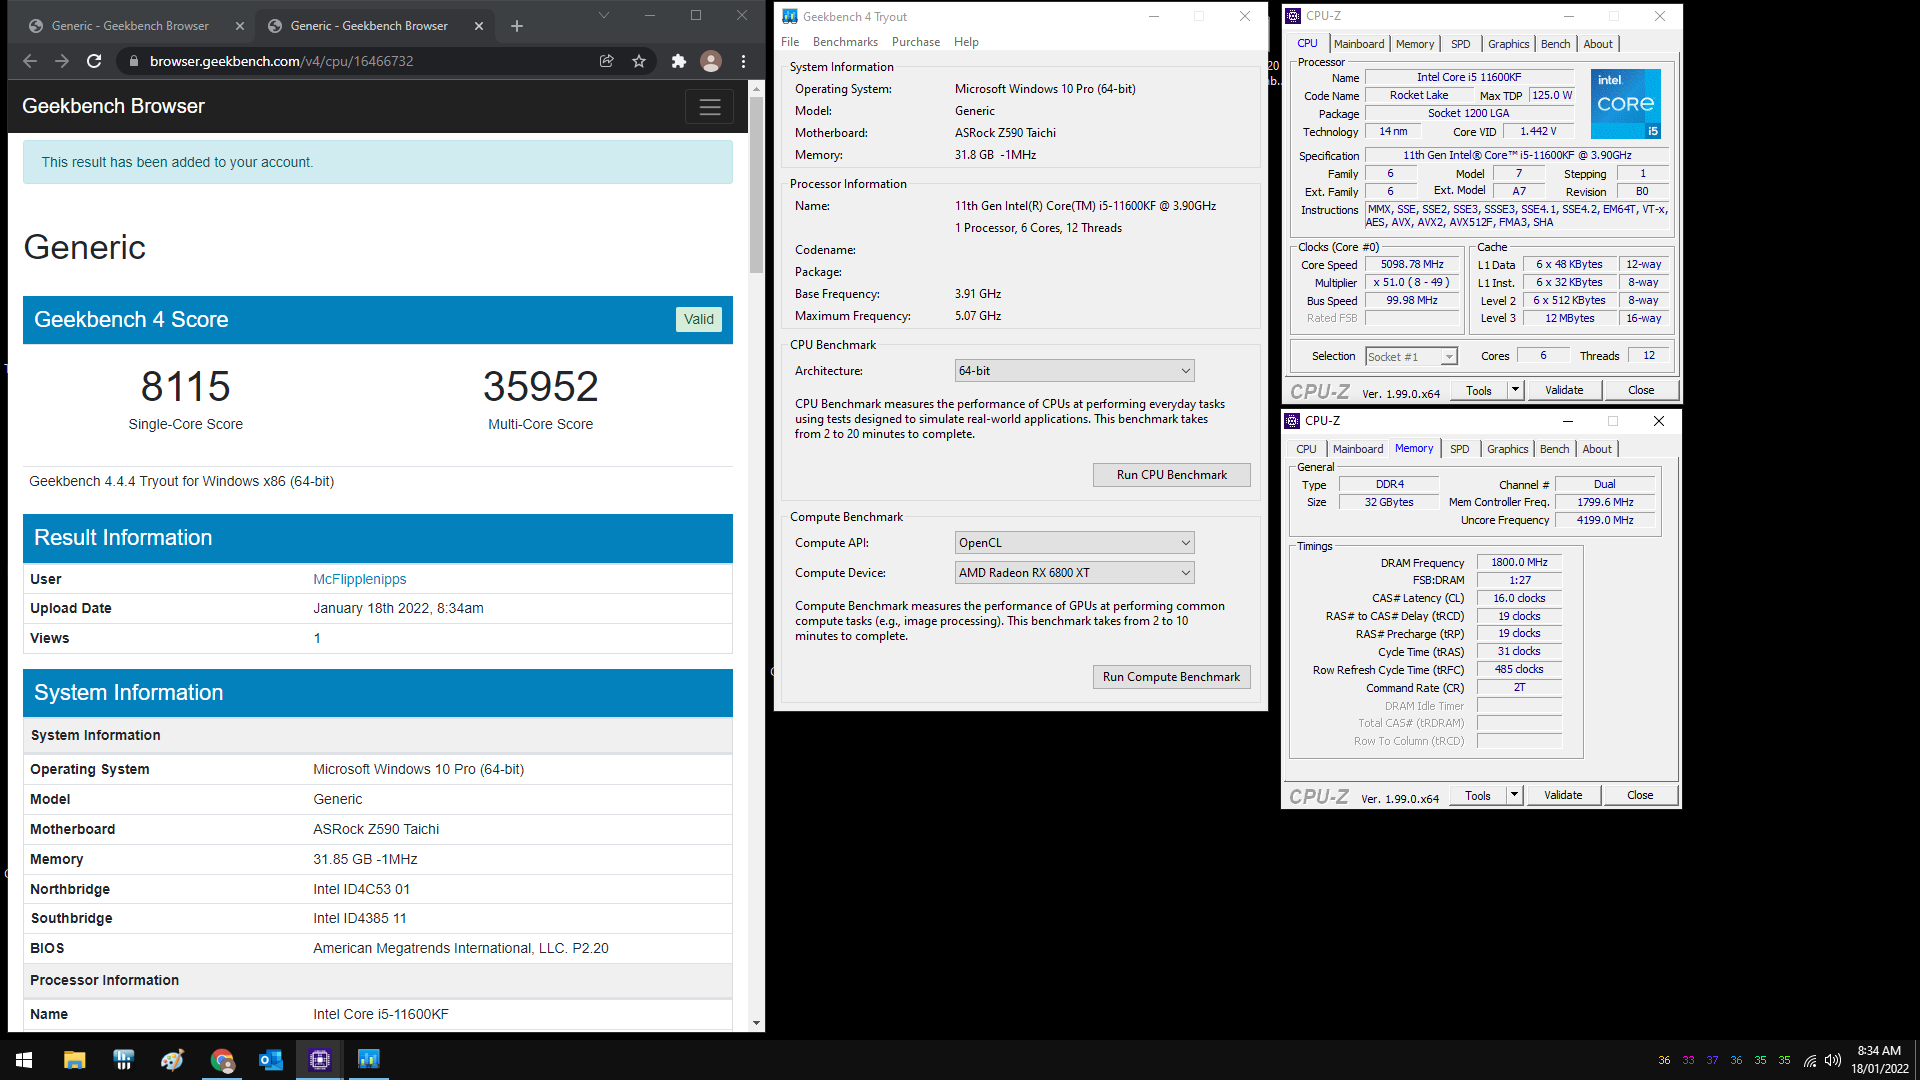Switch to Graphics tab in upper CPU-Z
The image size is (1920, 1080).
pos(1508,44)
